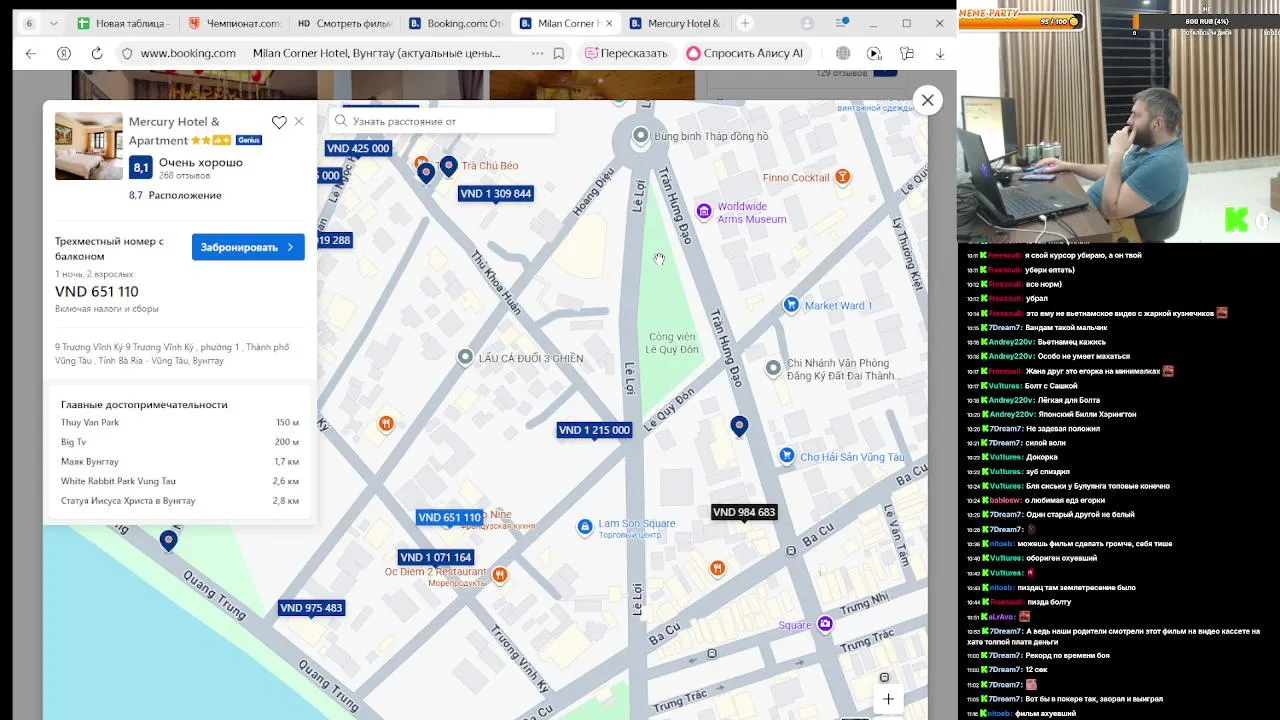Image resolution: width=1280 pixels, height=720 pixels.
Task: Expand the tab group dropdown arrow
Action: click(53, 23)
